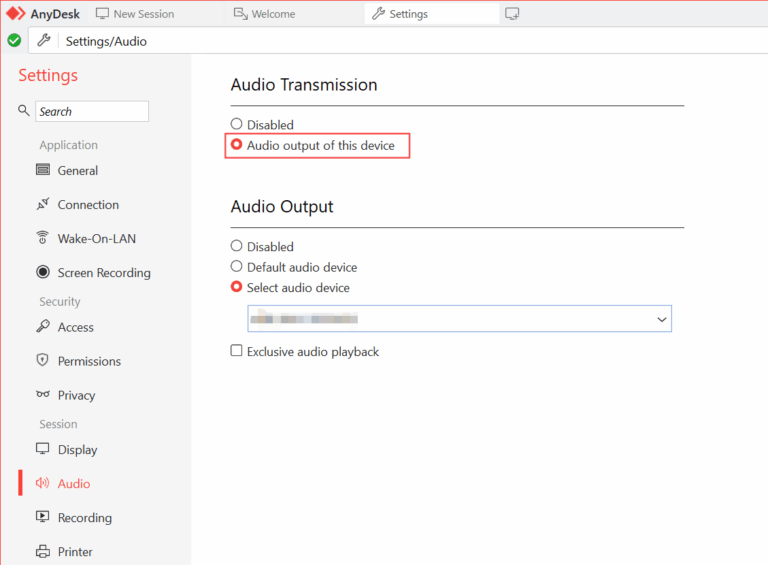Screen dimensions: 768x565
Task: Click the Audio Transmission heading
Action: point(304,85)
